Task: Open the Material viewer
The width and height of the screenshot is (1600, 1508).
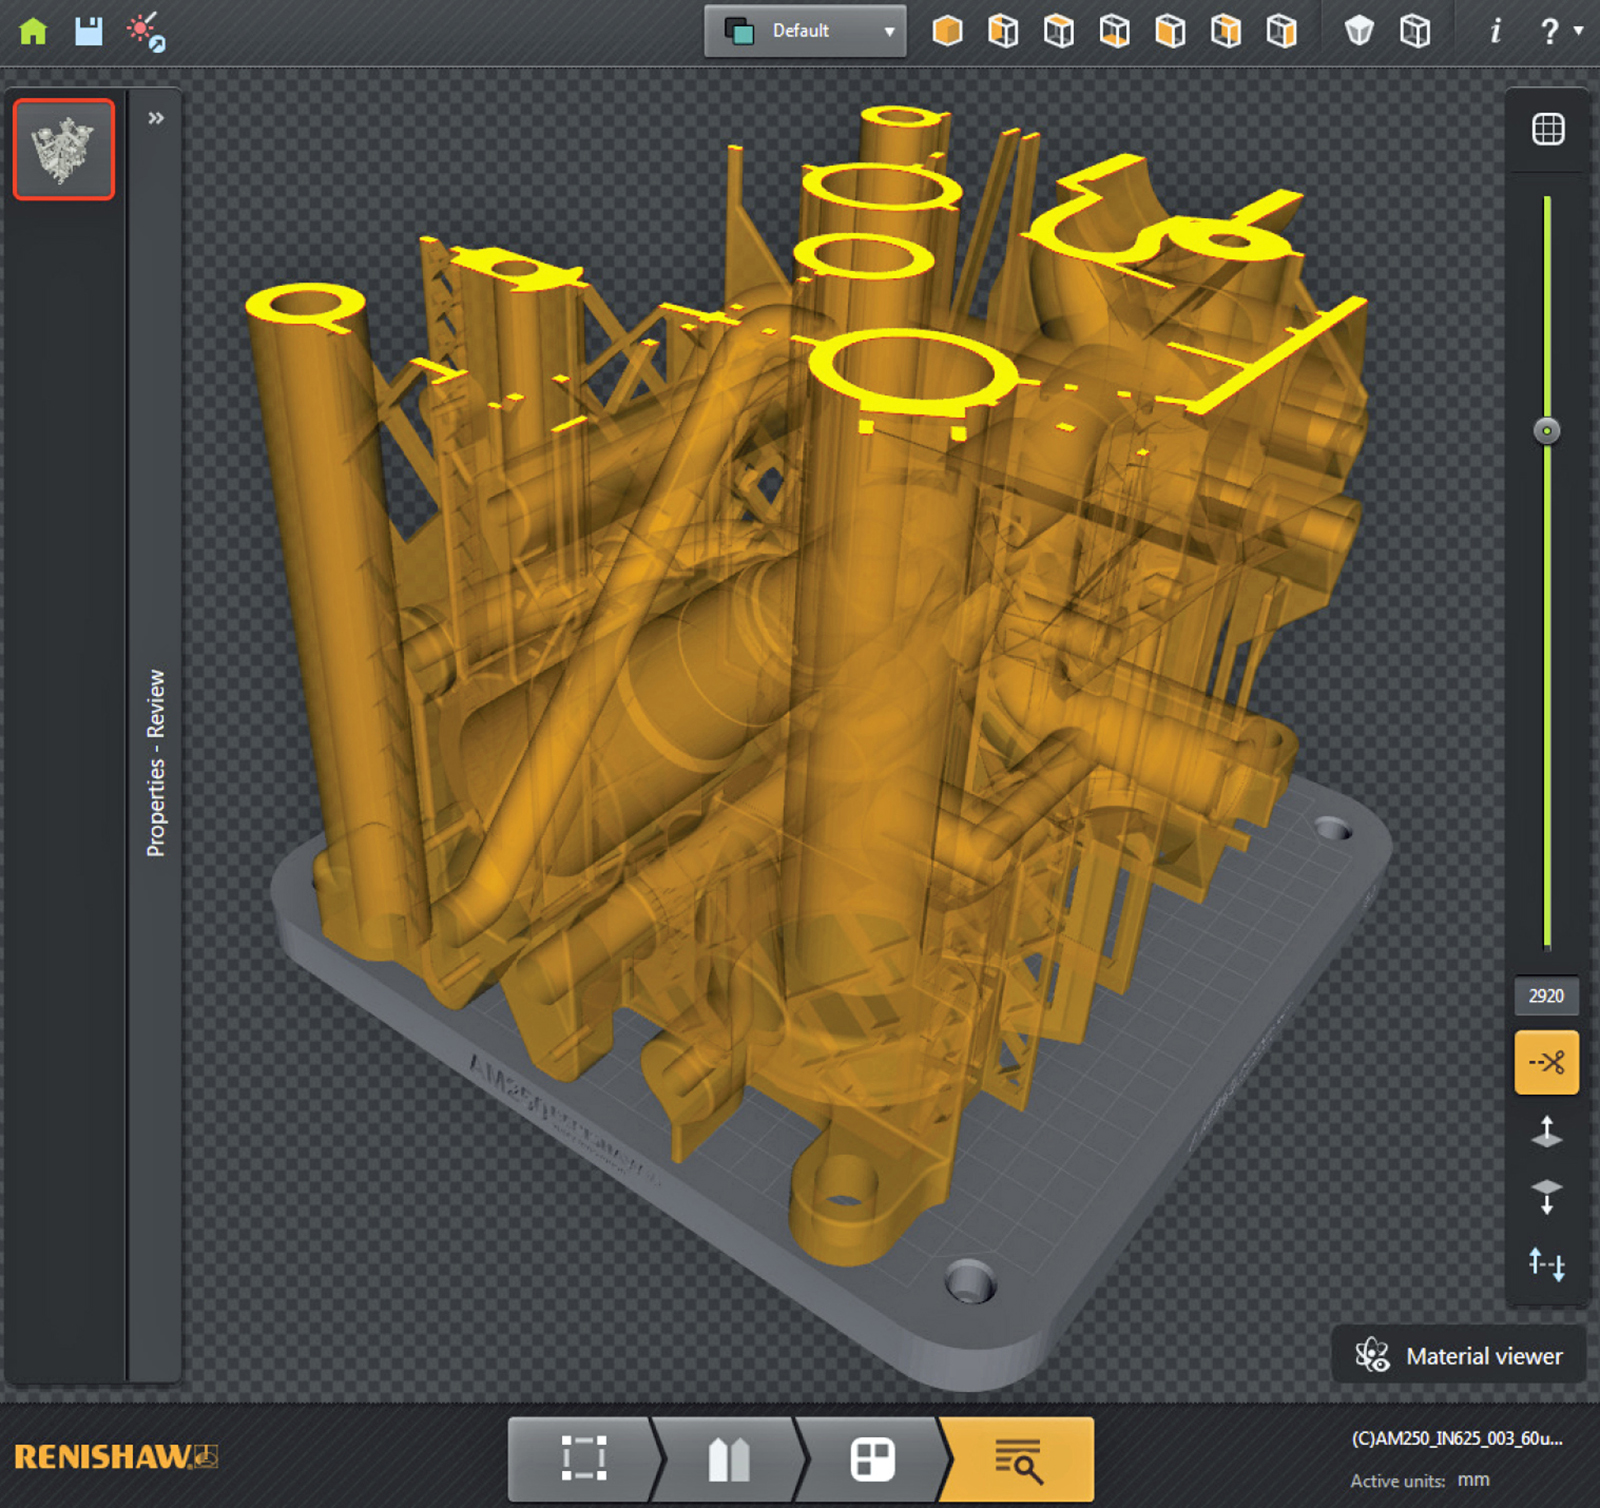Action: (x=1460, y=1356)
